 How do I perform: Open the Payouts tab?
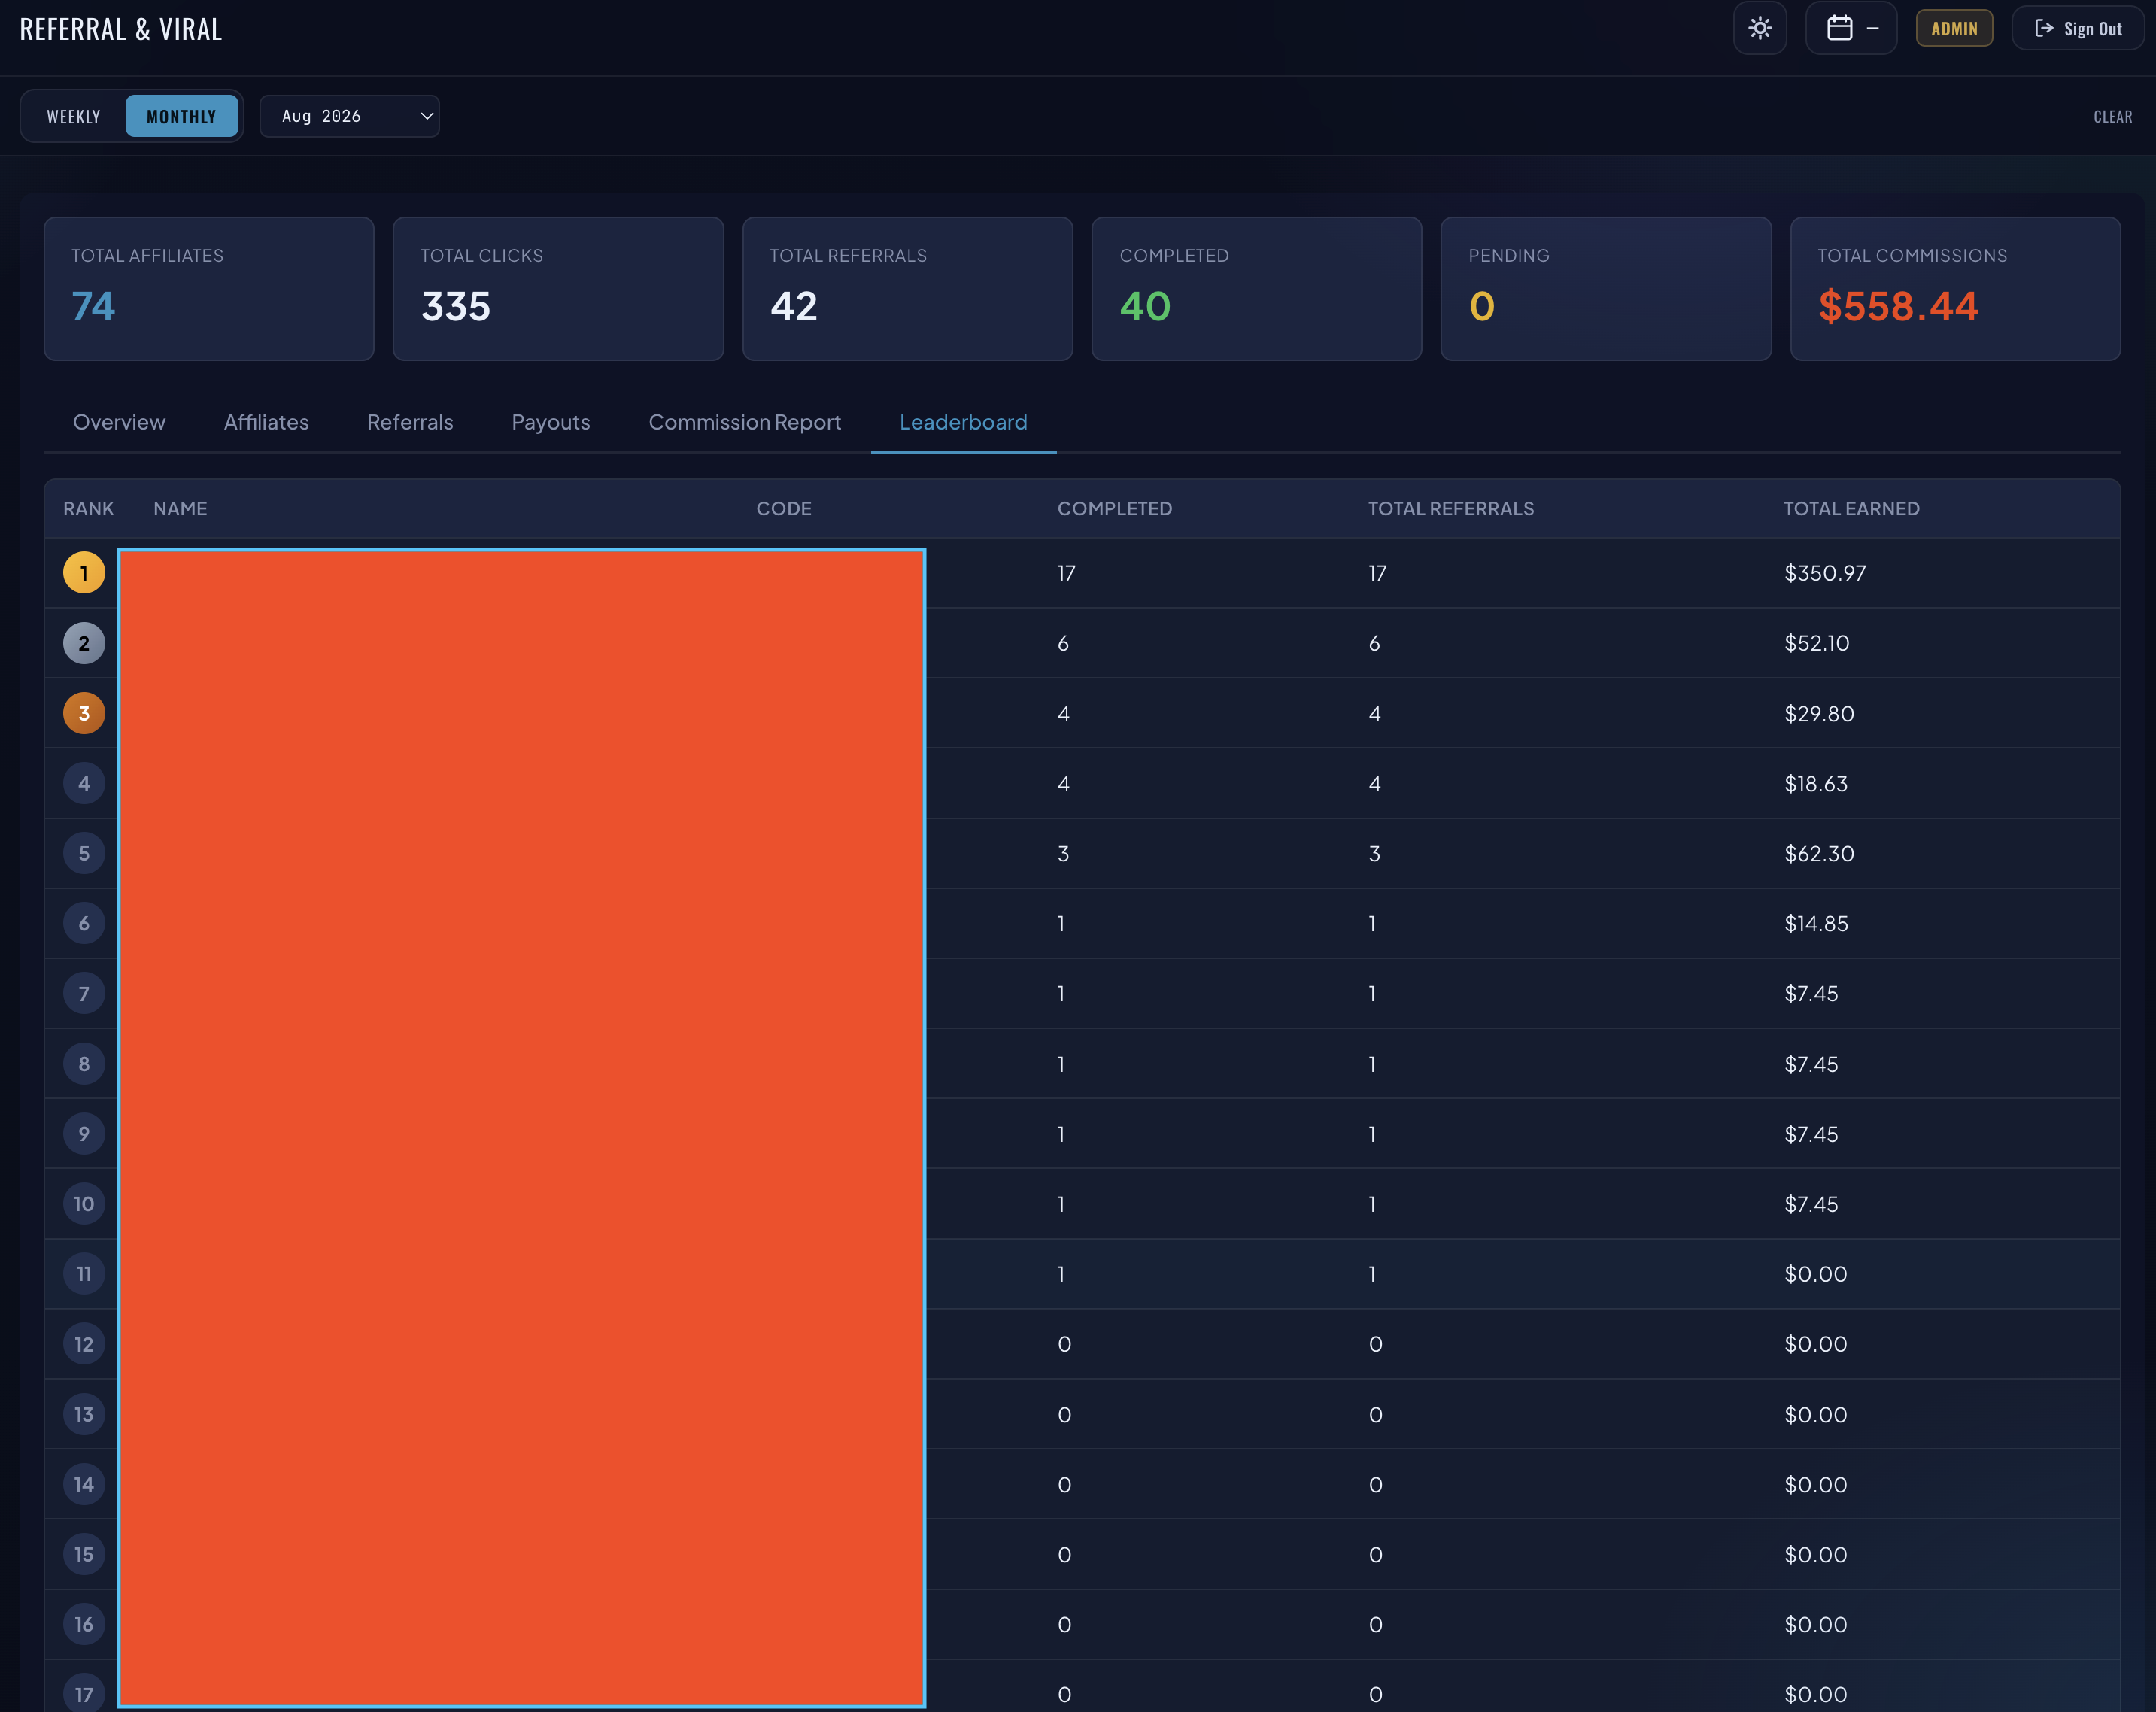point(551,422)
